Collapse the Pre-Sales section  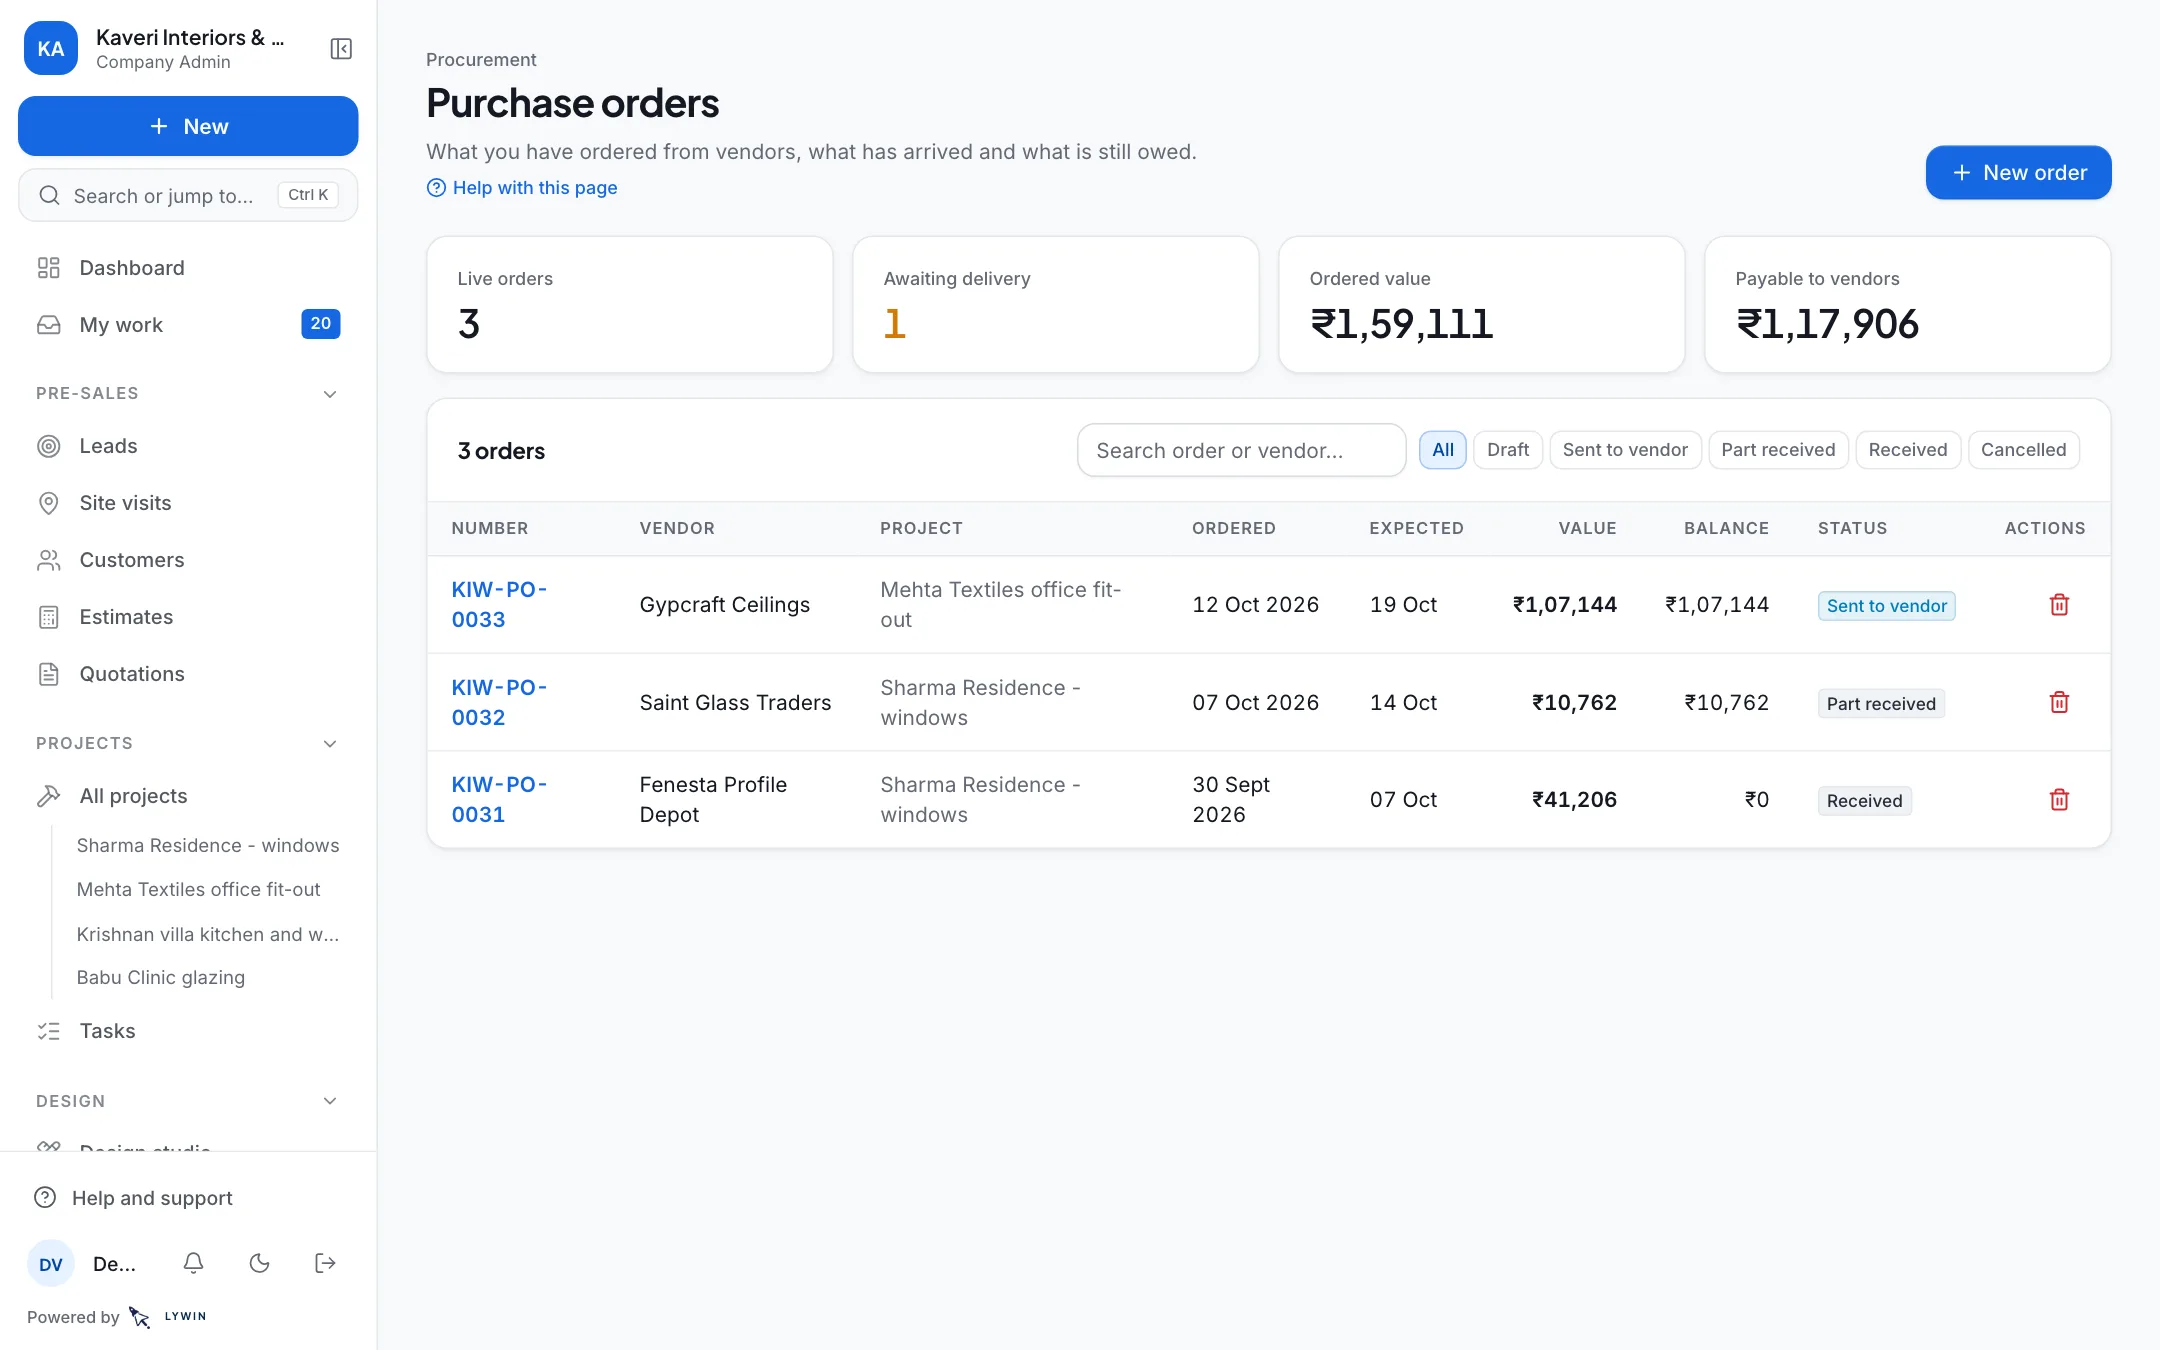click(330, 394)
